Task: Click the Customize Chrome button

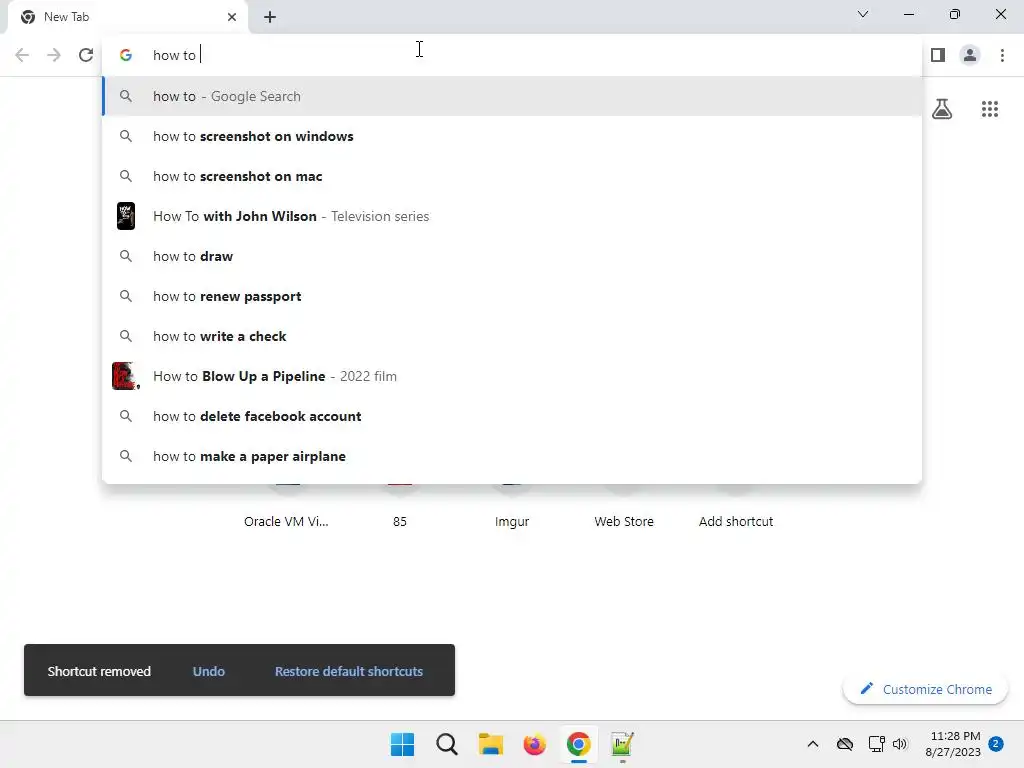Action: 925,689
